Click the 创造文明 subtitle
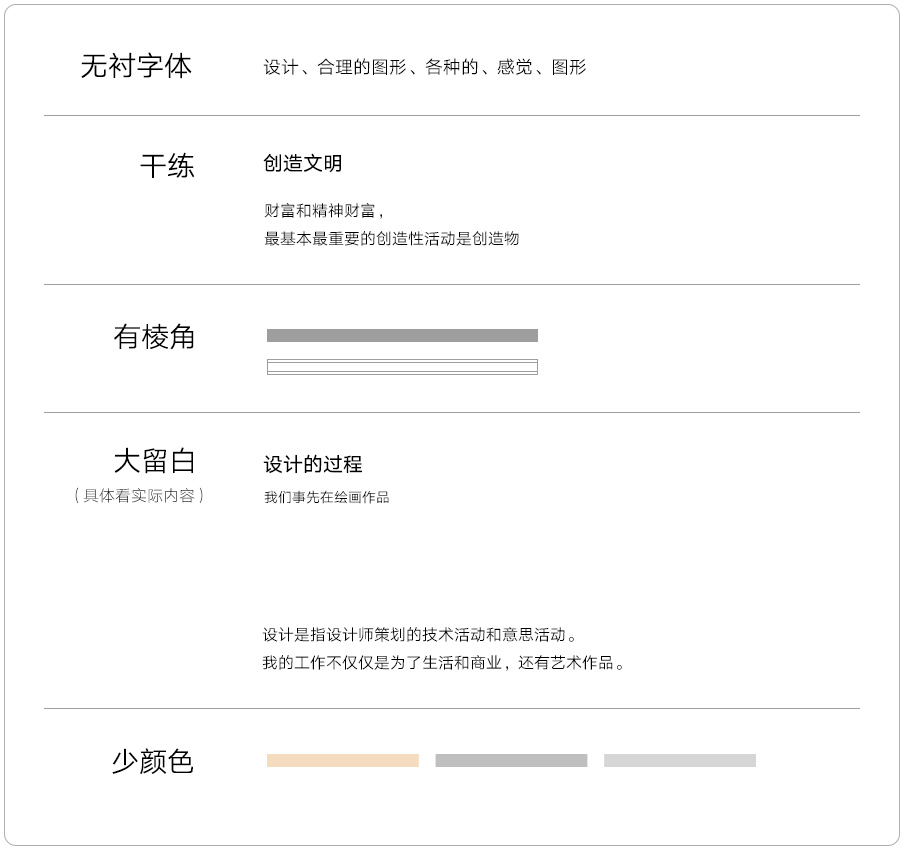The height and width of the screenshot is (848, 904). point(303,163)
